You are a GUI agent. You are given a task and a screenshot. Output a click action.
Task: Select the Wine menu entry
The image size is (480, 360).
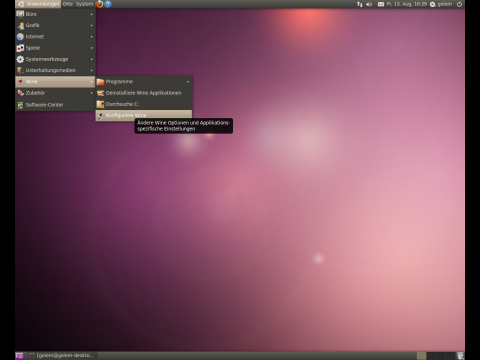pyautogui.click(x=55, y=82)
